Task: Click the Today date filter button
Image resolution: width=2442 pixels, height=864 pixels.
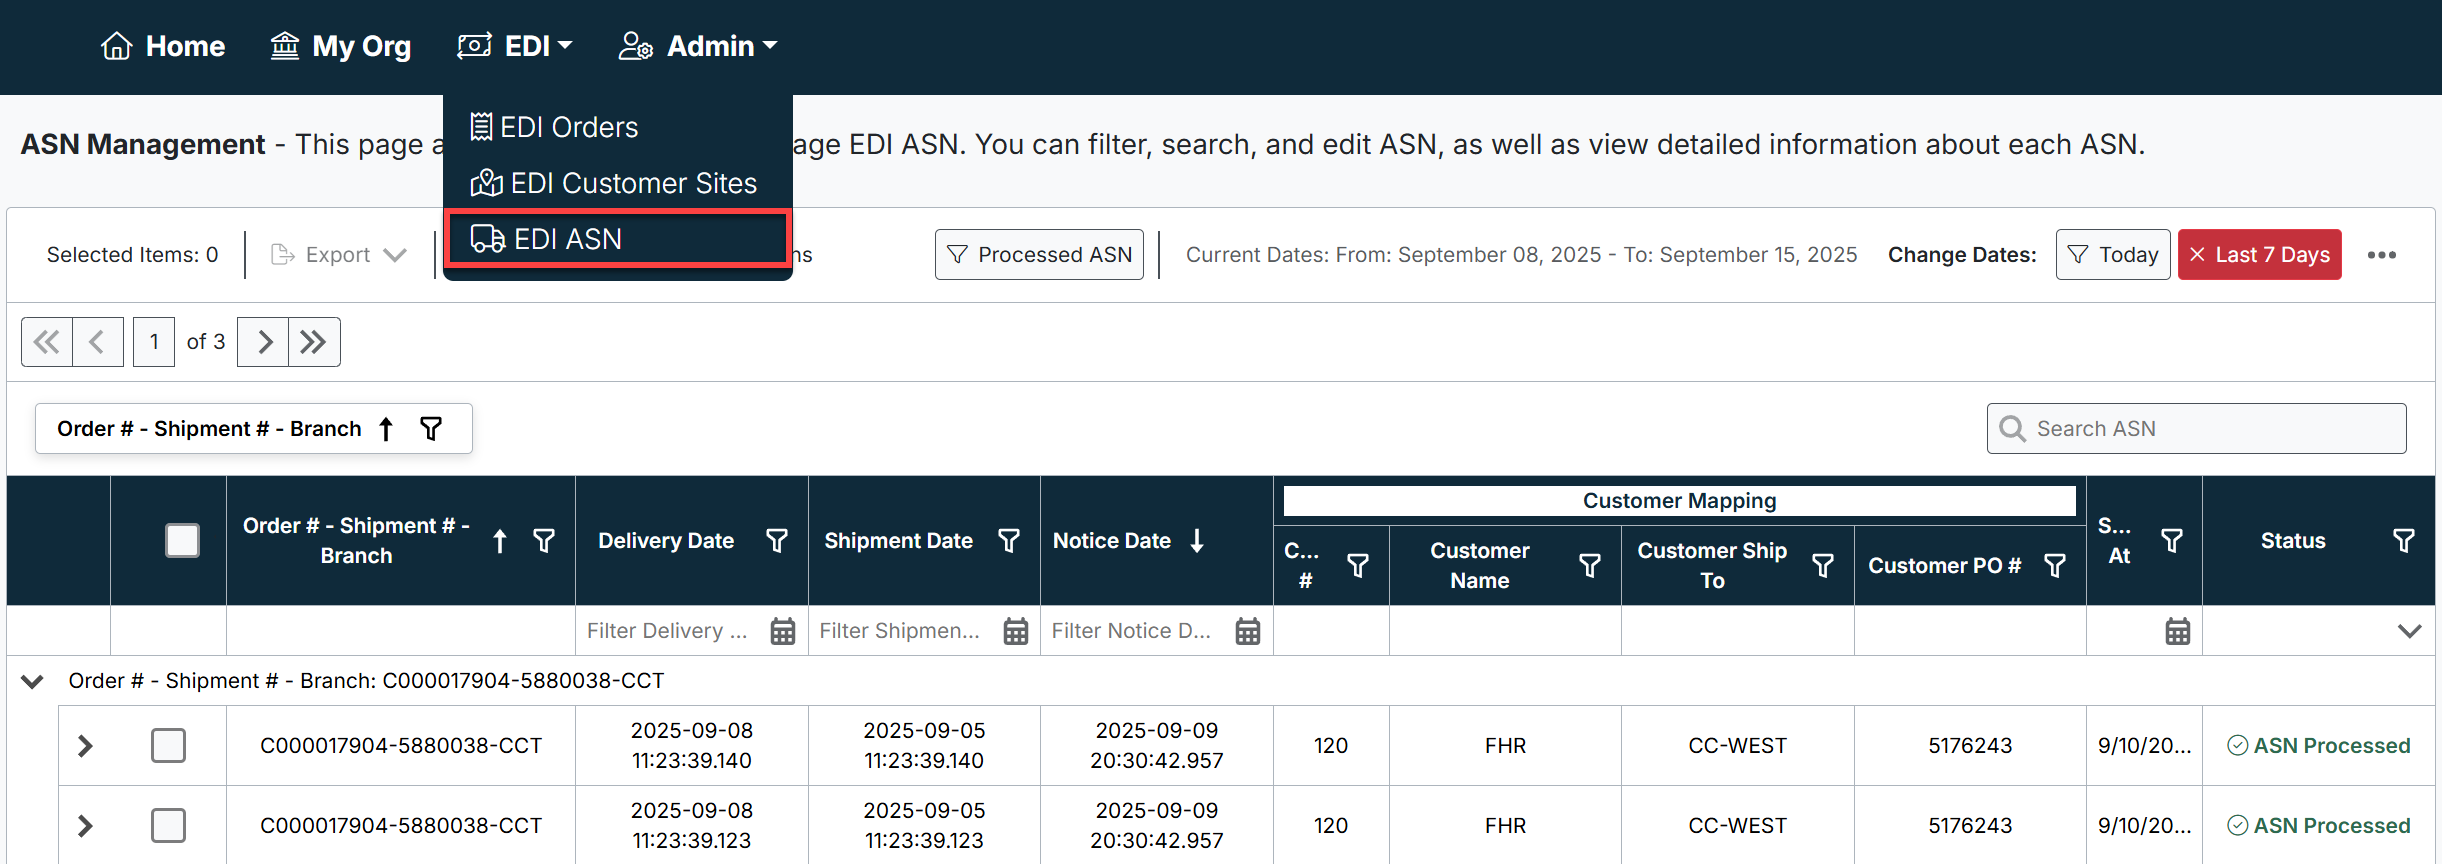Action: coord(2112,255)
